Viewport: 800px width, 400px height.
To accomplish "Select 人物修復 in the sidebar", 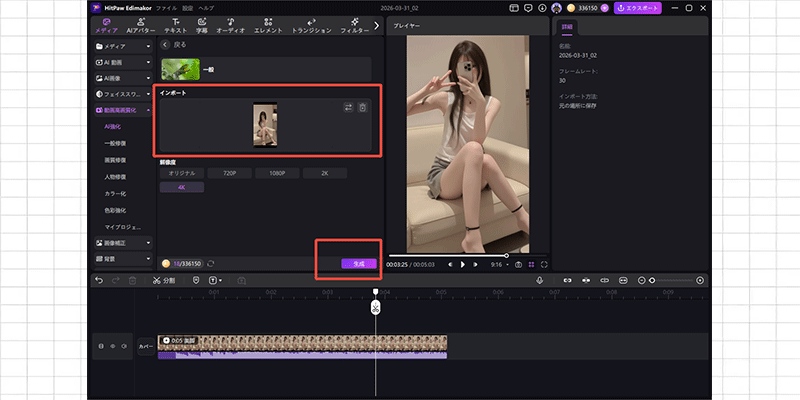I will 115,177.
